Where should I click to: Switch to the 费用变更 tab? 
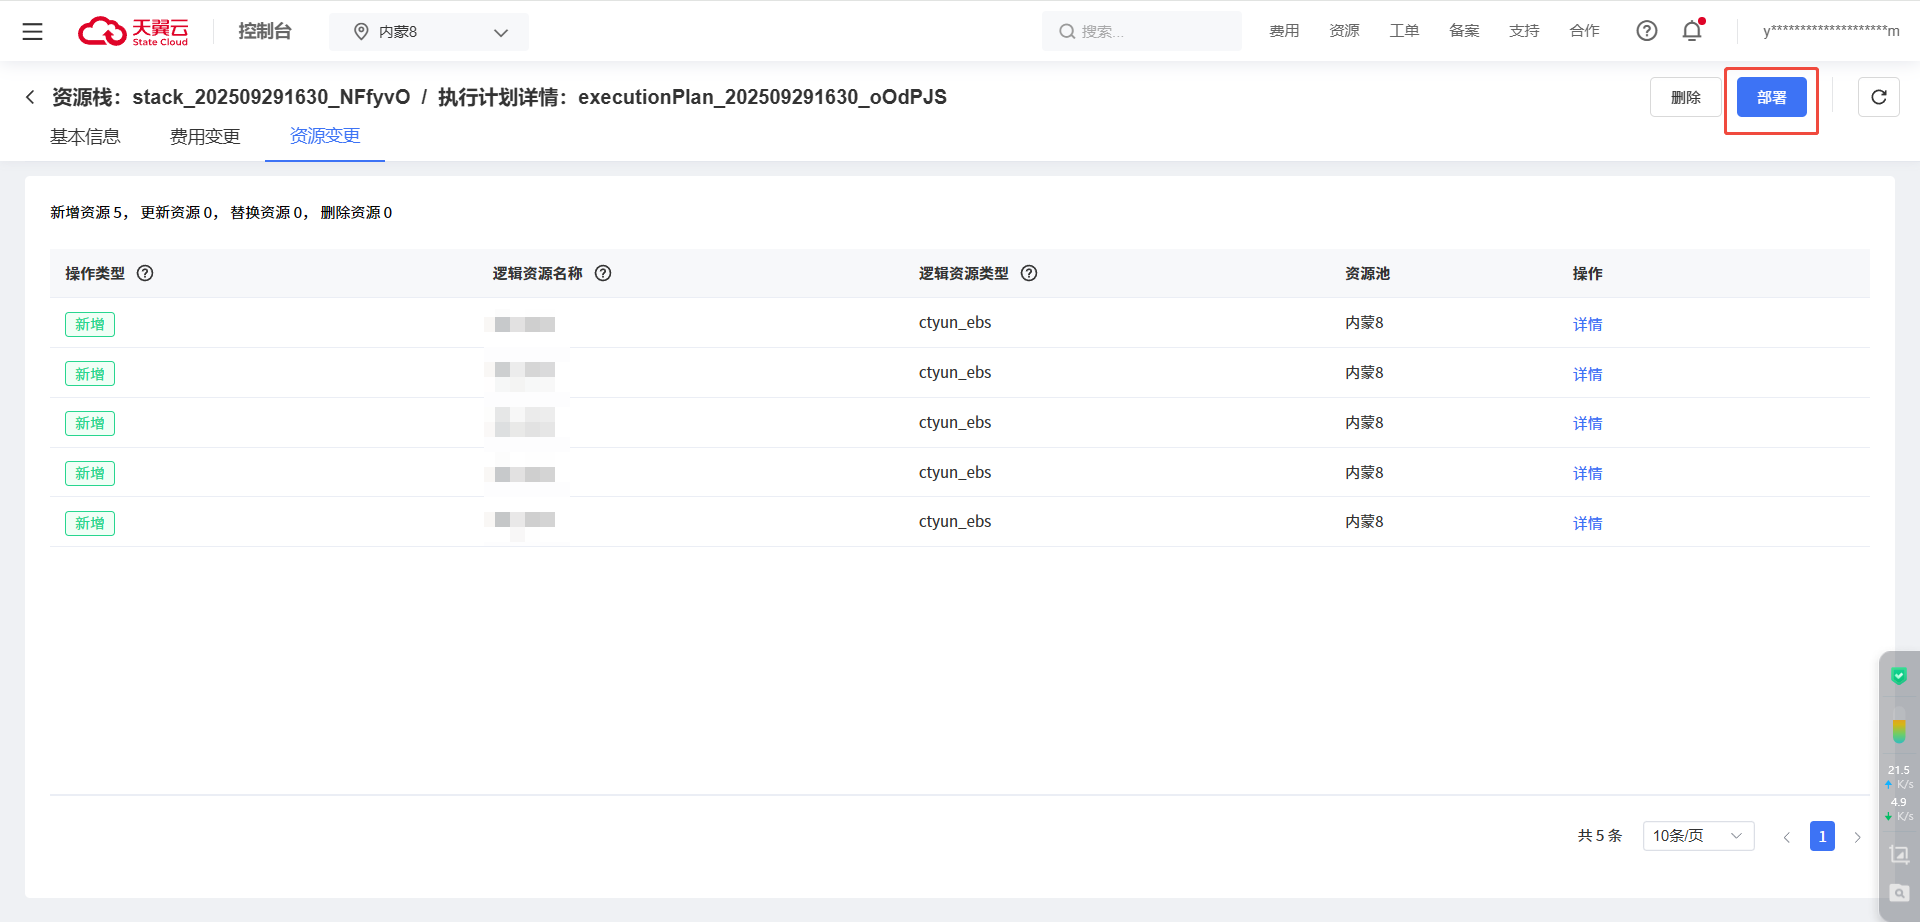click(205, 137)
